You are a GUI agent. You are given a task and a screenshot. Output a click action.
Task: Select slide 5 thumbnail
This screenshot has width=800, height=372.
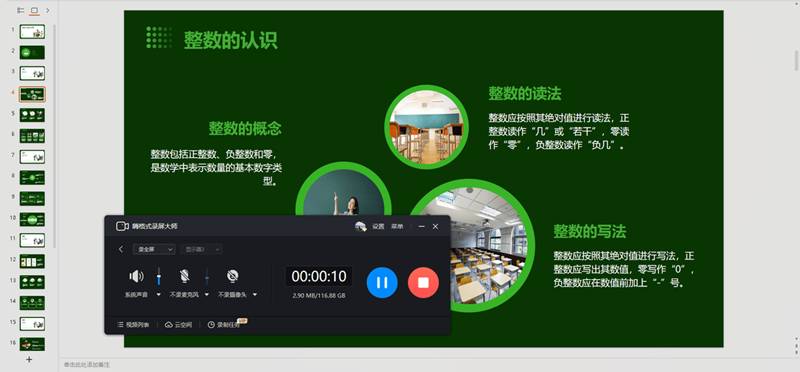32,115
